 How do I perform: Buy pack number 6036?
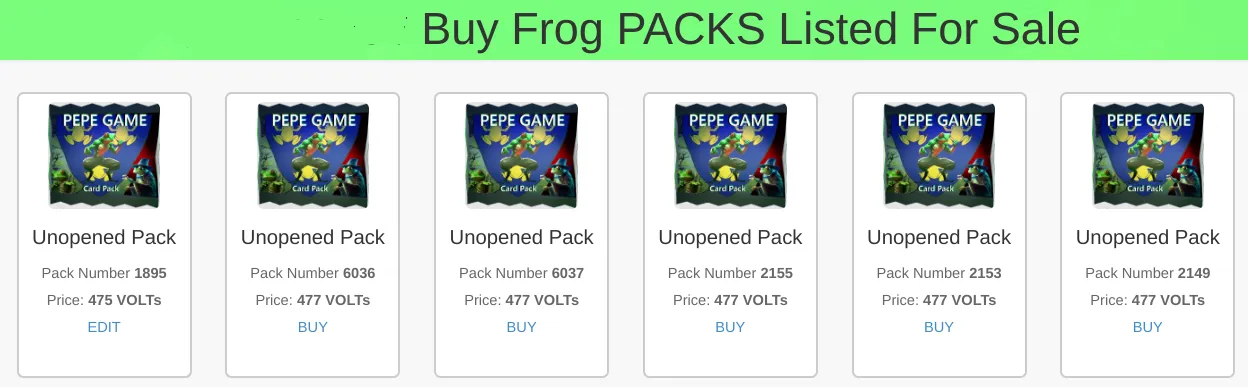tap(313, 327)
